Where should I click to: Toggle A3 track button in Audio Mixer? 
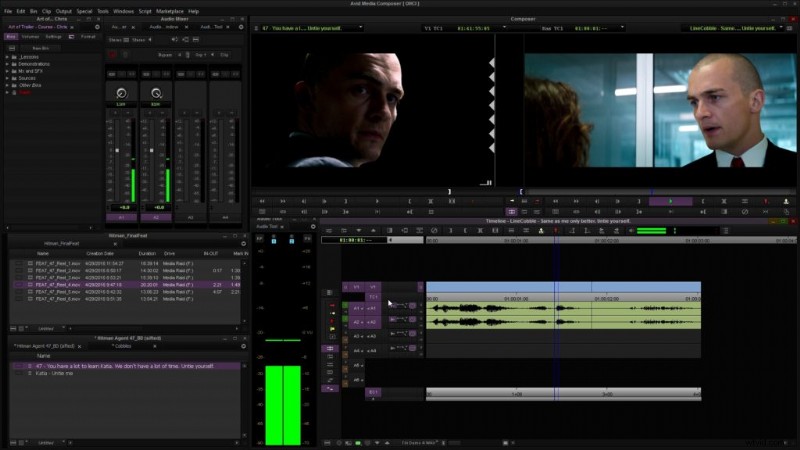[190, 217]
